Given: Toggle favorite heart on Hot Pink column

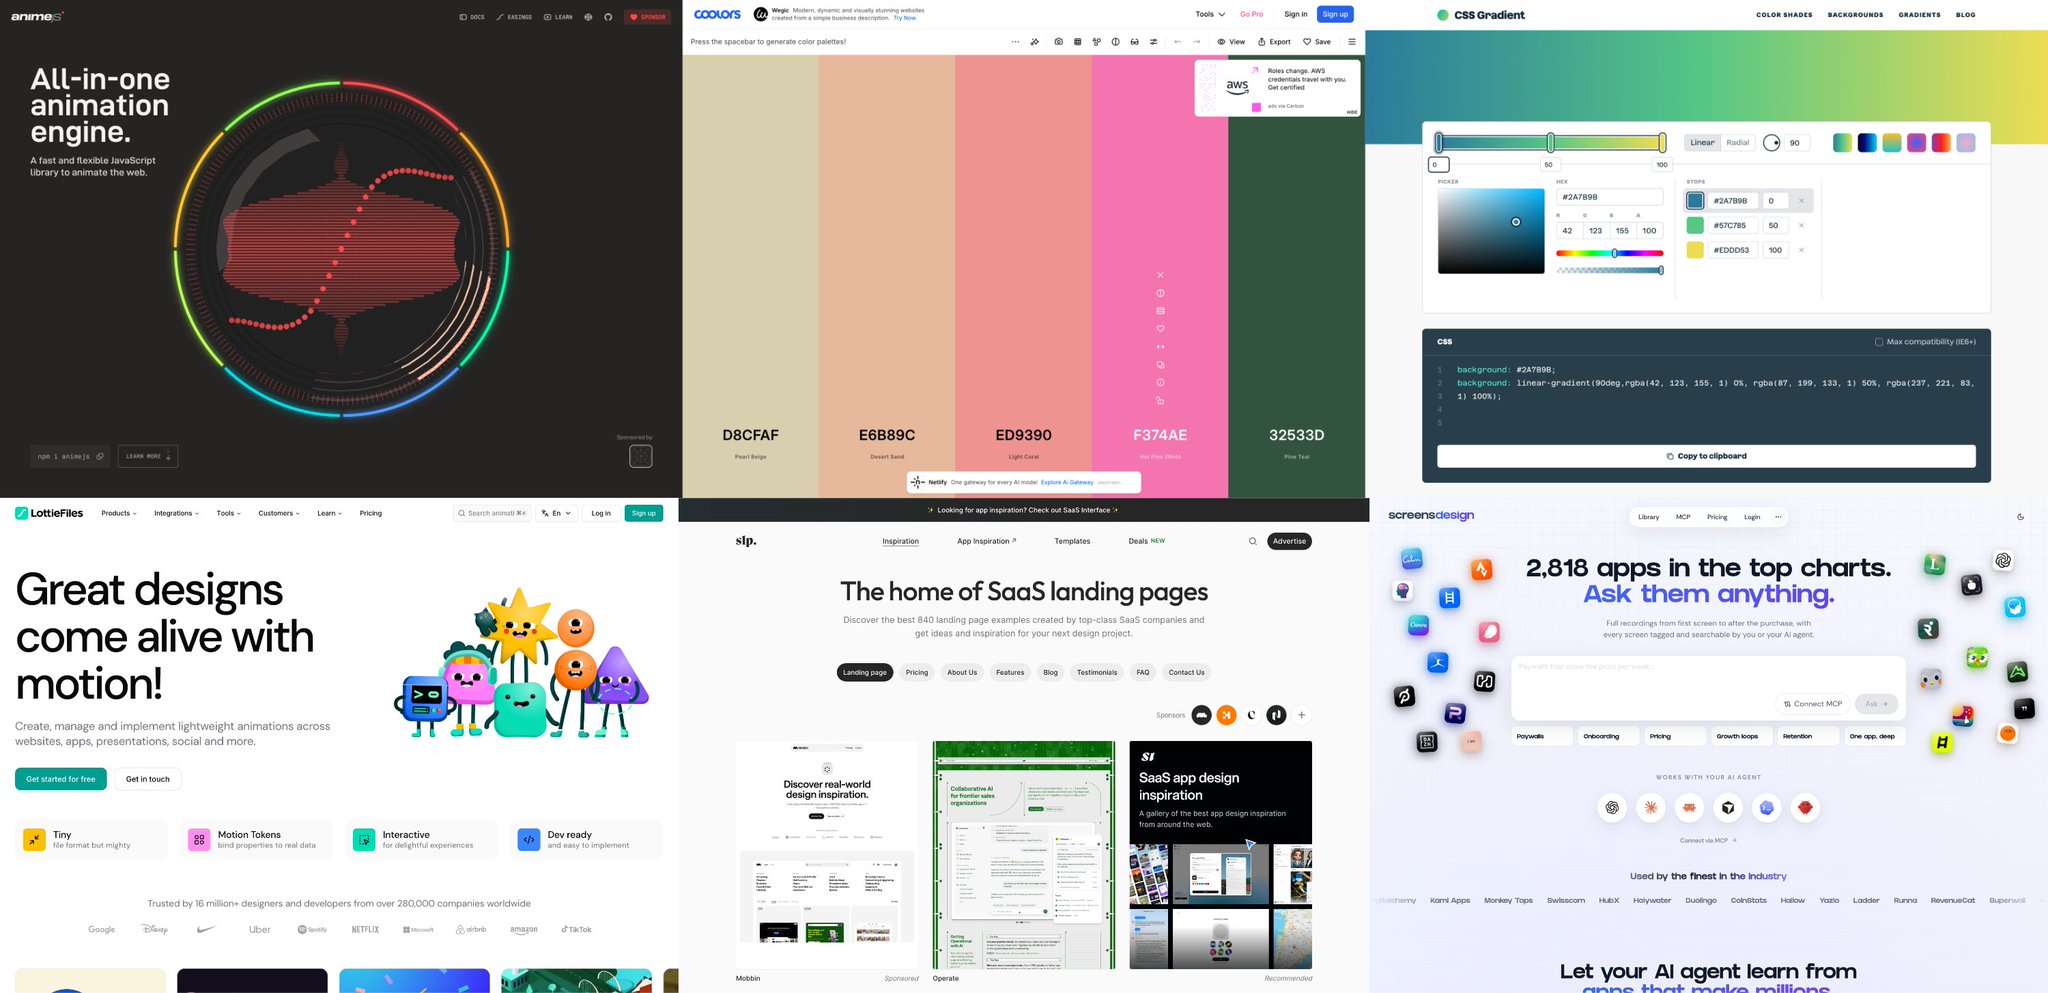Looking at the screenshot, I should coord(1160,328).
